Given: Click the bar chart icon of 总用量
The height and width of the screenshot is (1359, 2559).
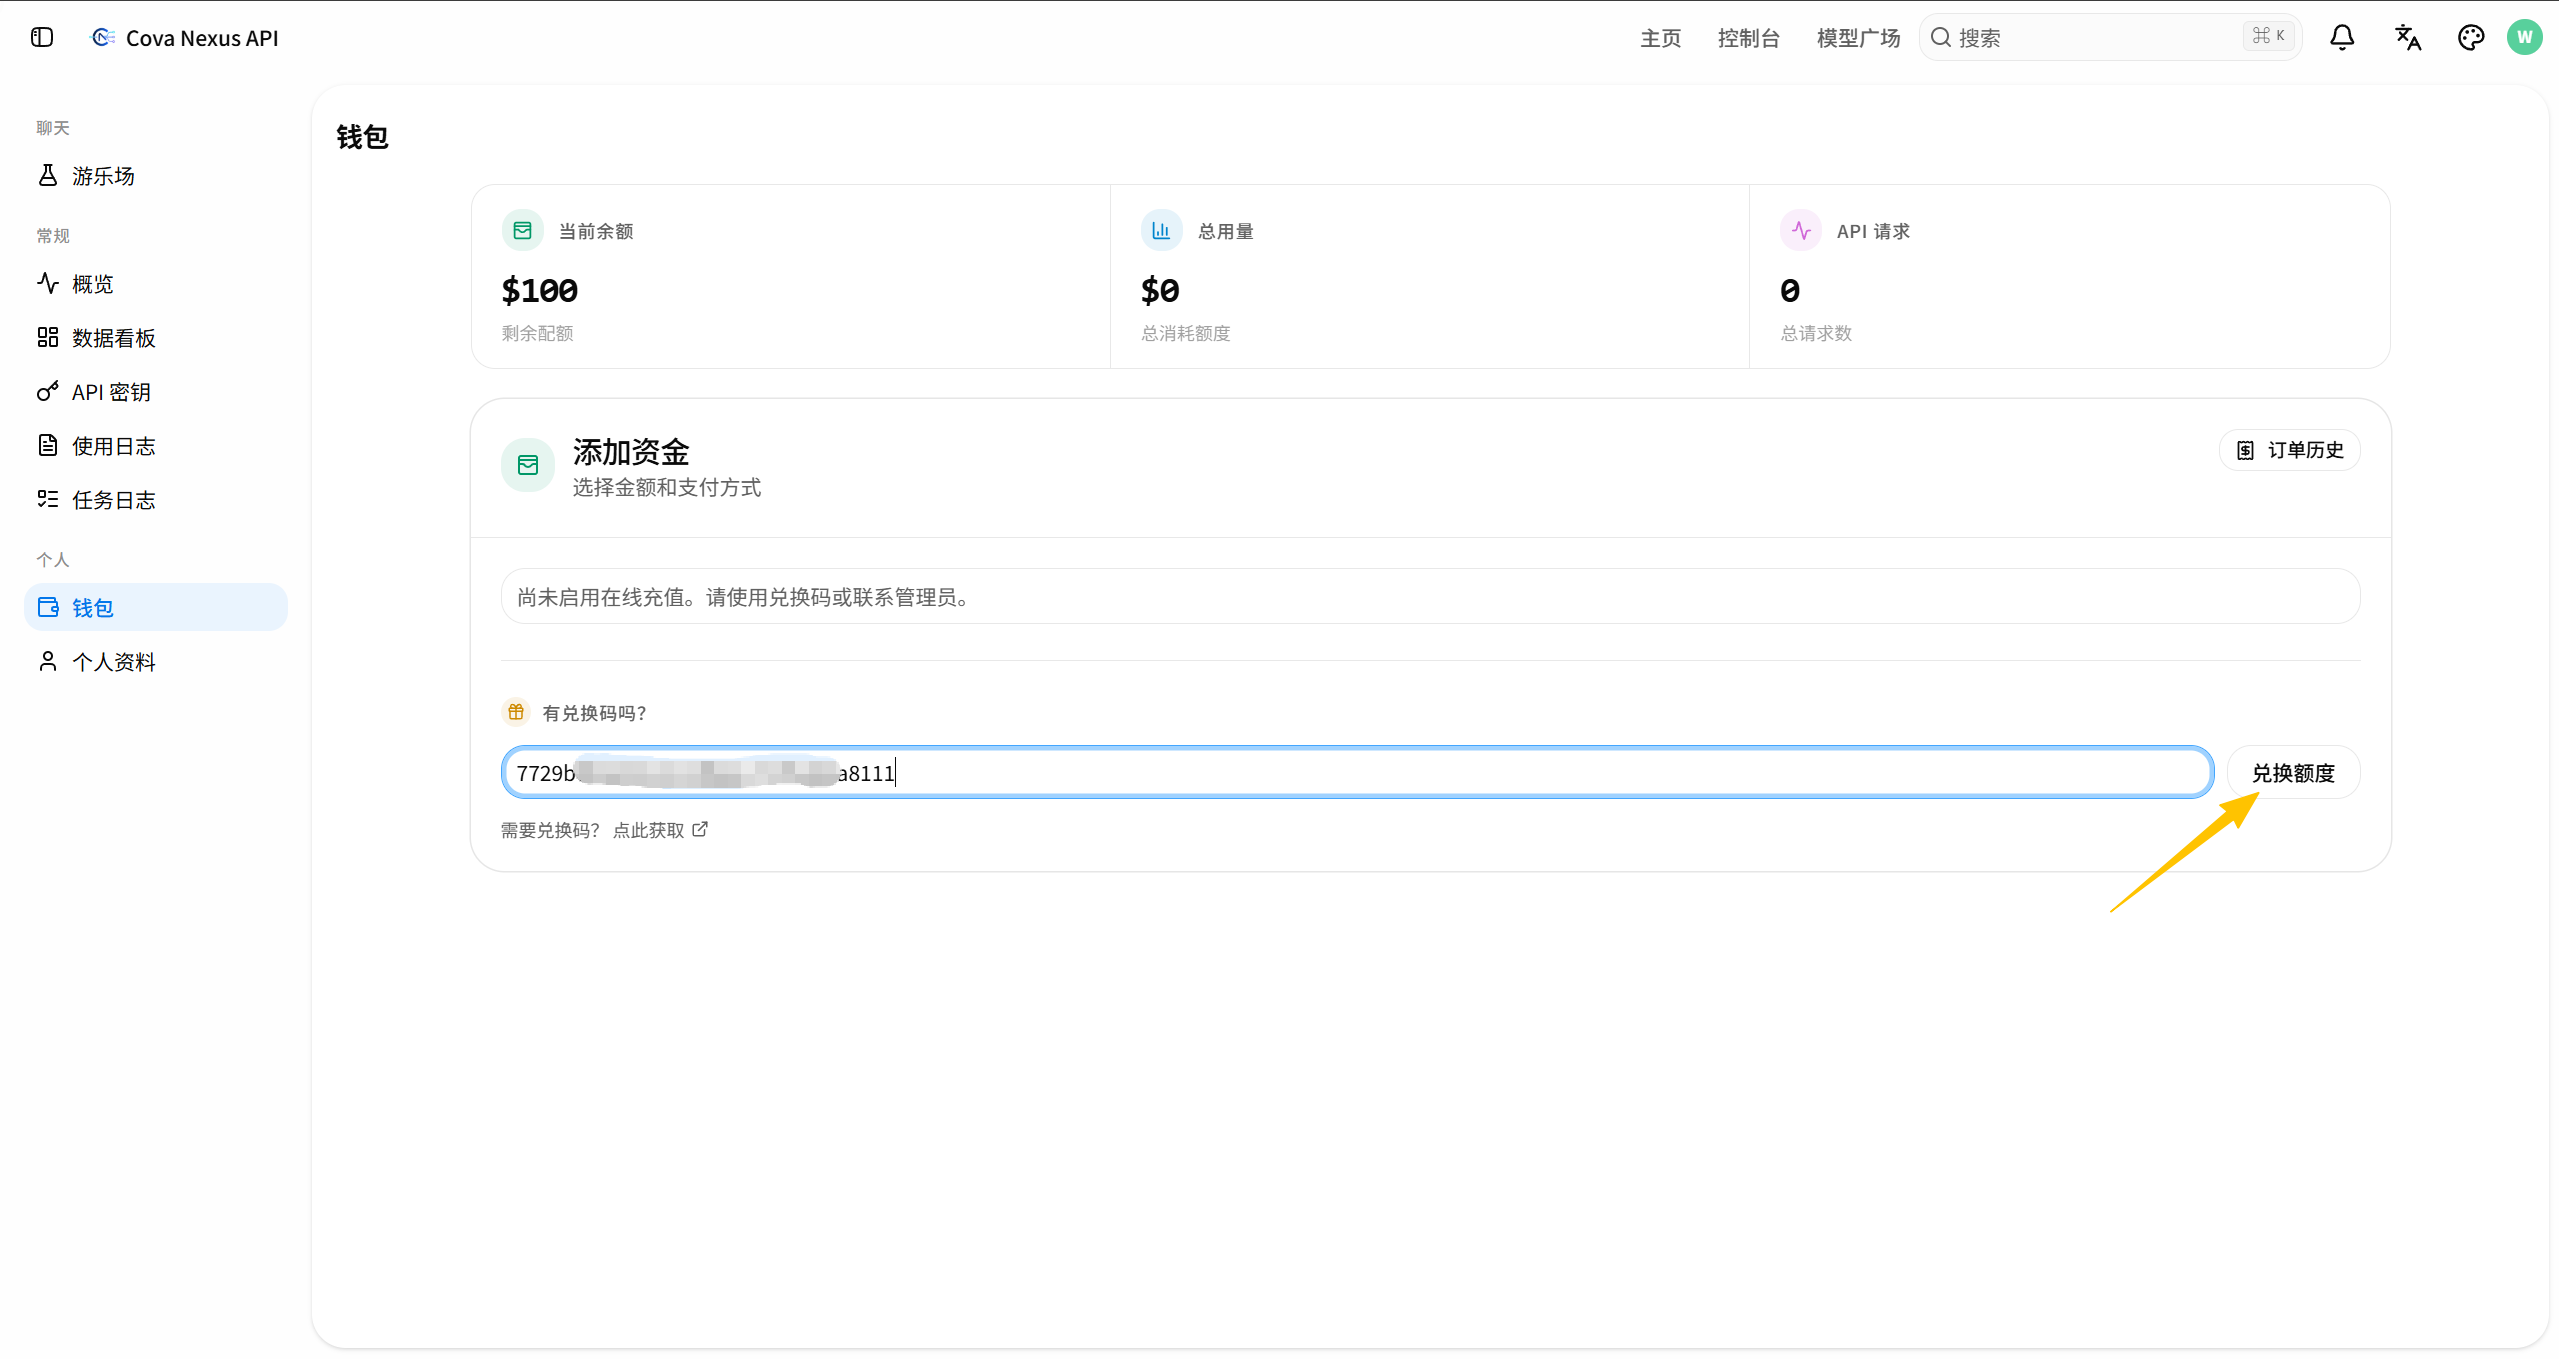Looking at the screenshot, I should click(x=1162, y=231).
